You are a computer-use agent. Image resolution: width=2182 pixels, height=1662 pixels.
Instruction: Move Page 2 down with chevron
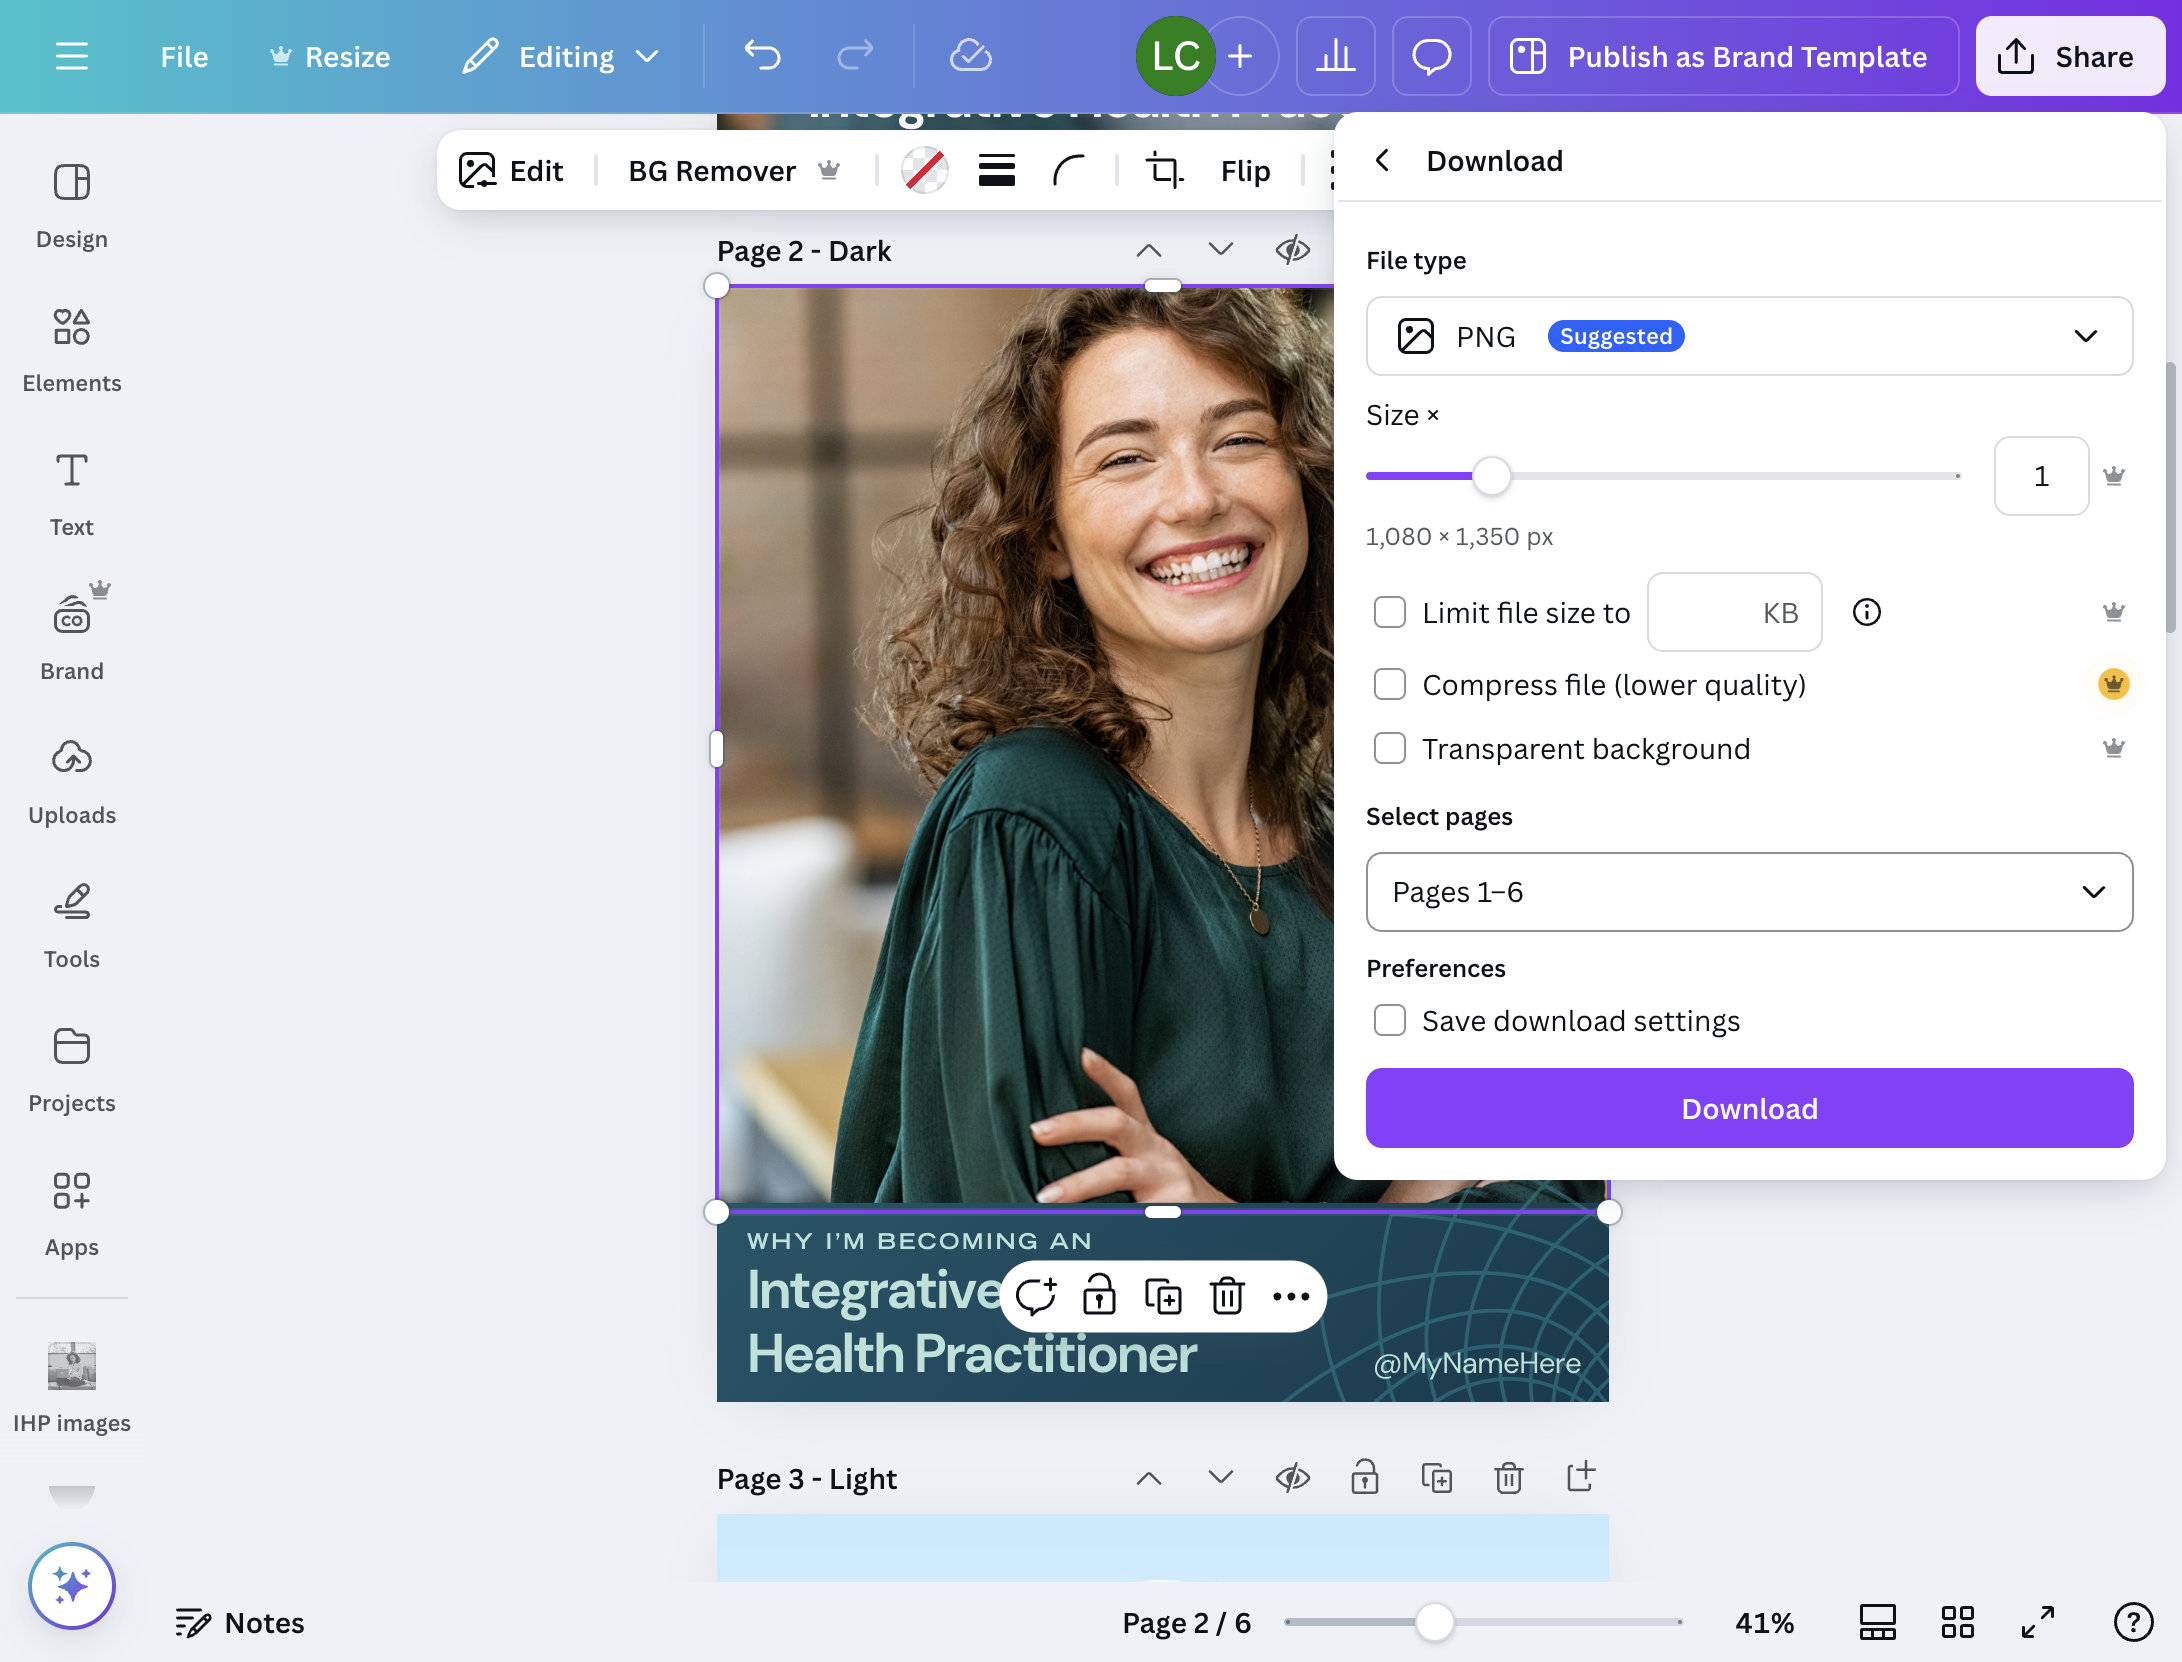click(x=1221, y=250)
